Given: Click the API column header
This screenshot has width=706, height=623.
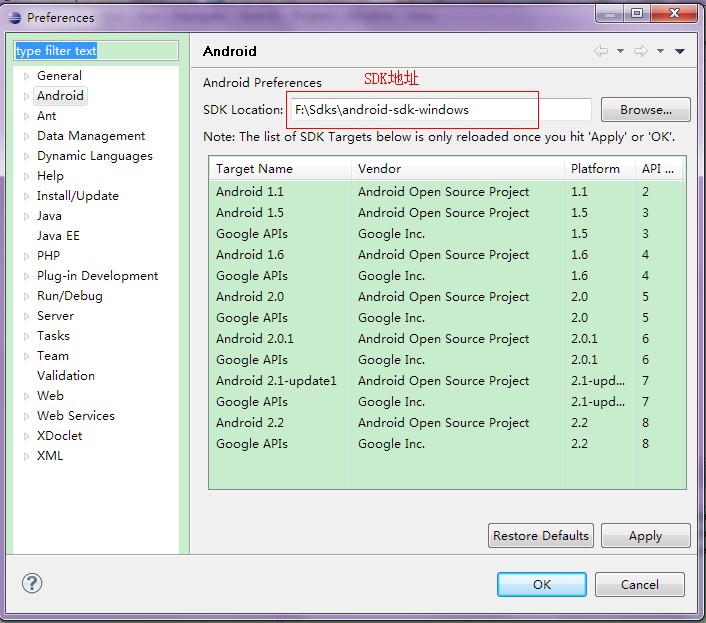Looking at the screenshot, I should [x=660, y=169].
